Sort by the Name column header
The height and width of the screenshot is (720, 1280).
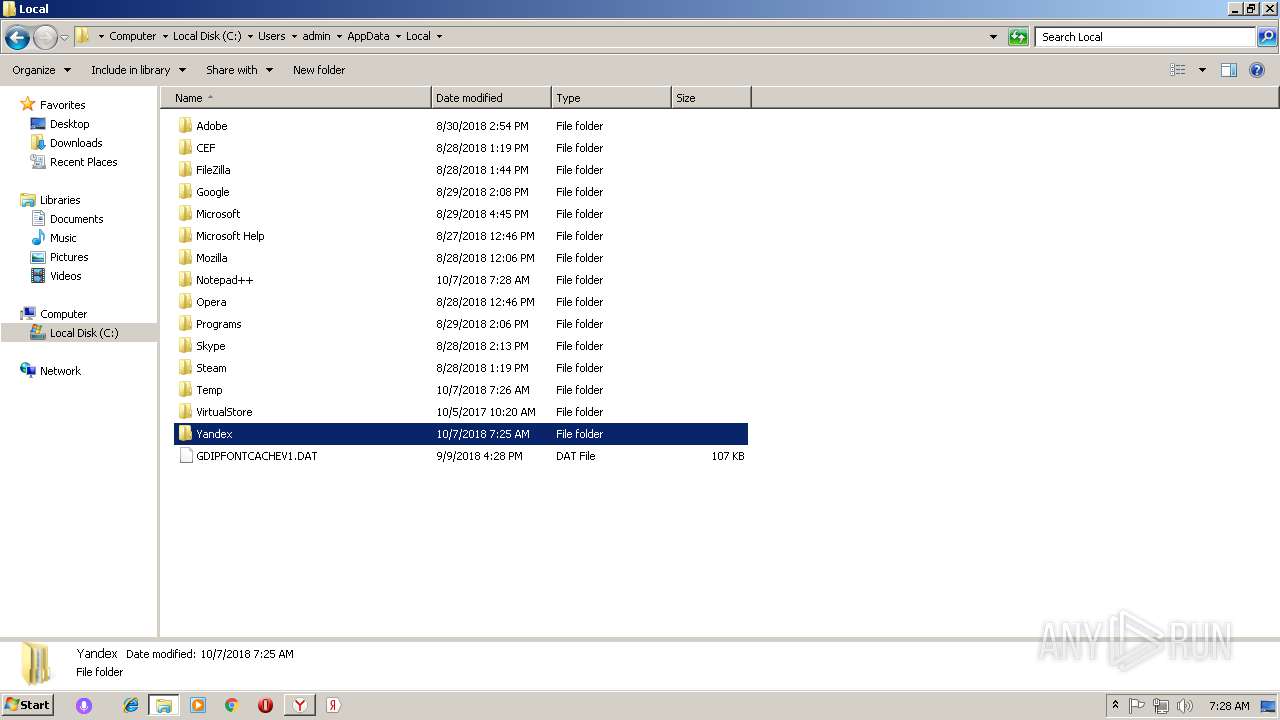[296, 98]
